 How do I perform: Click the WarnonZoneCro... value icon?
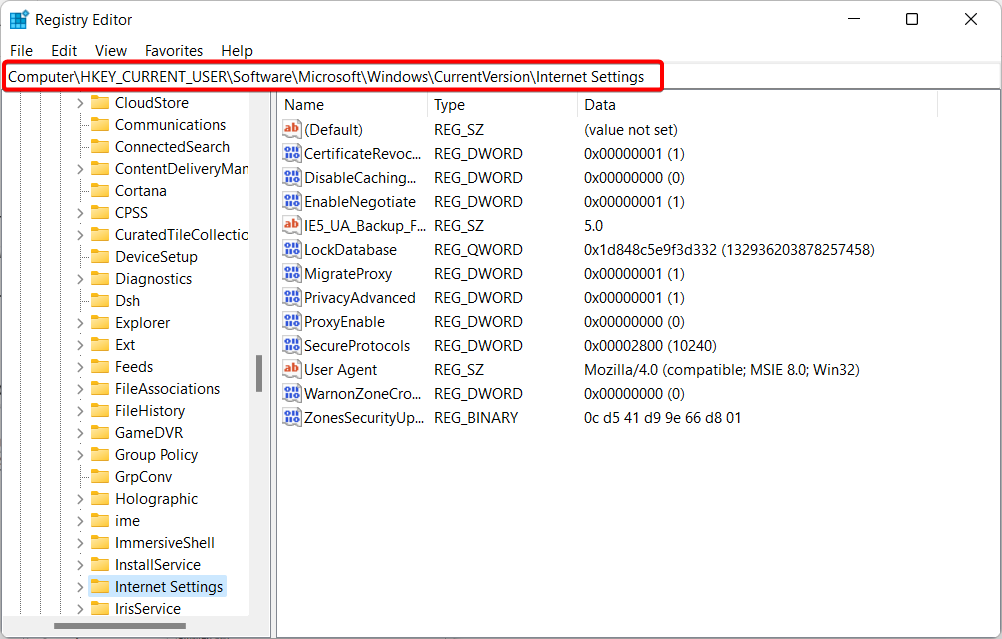click(x=291, y=393)
